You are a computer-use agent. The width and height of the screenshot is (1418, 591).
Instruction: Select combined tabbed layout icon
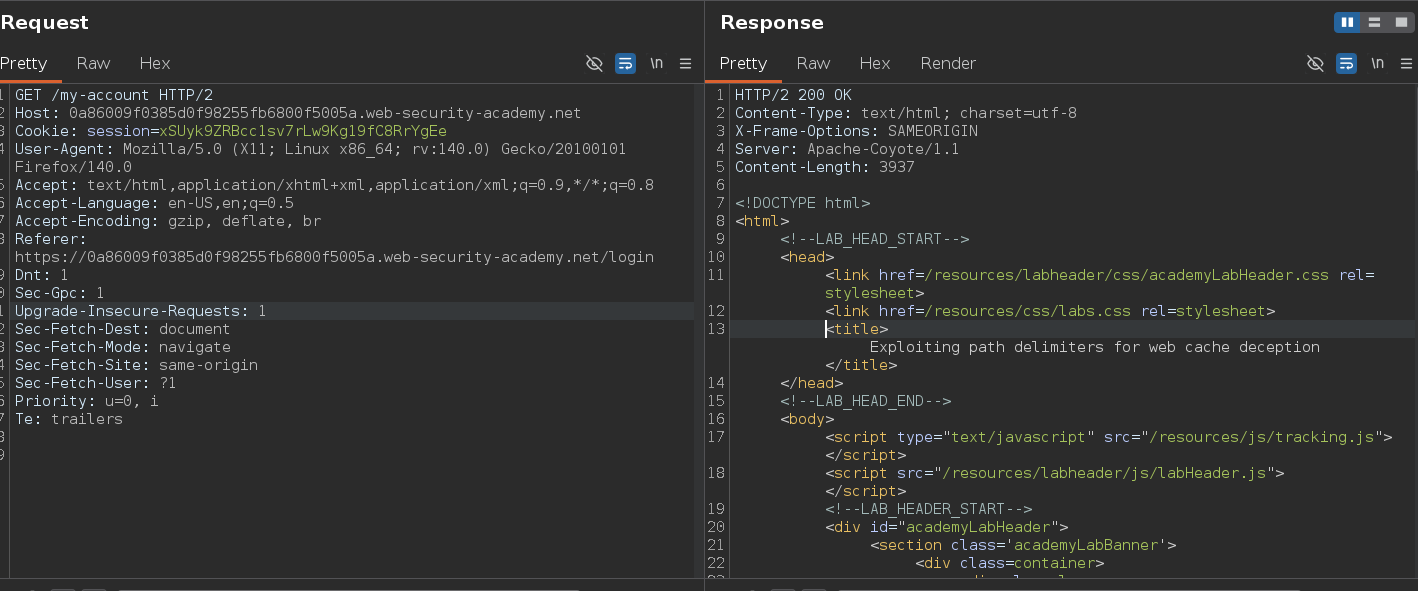pyautogui.click(x=1400, y=22)
